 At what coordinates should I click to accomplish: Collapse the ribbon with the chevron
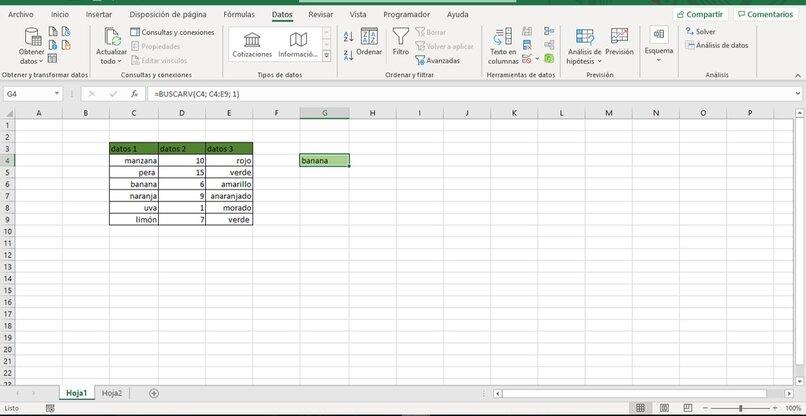[x=798, y=76]
